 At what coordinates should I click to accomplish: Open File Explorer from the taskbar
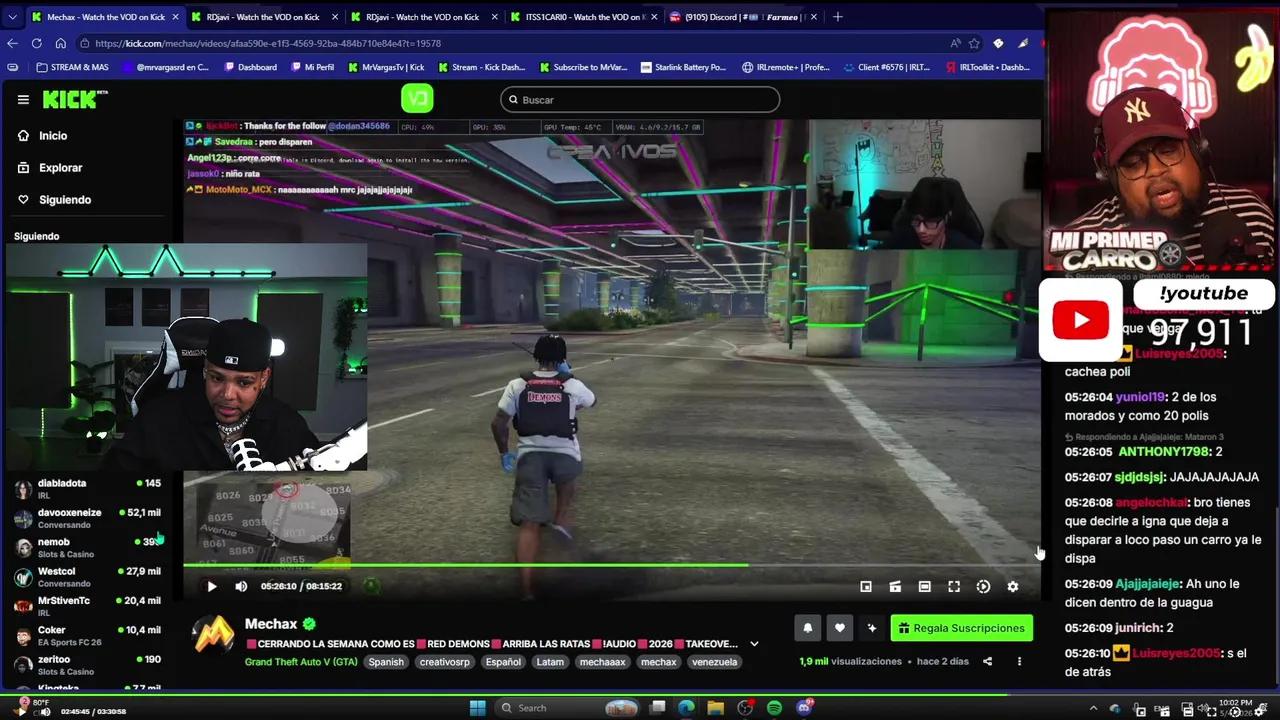pos(716,708)
